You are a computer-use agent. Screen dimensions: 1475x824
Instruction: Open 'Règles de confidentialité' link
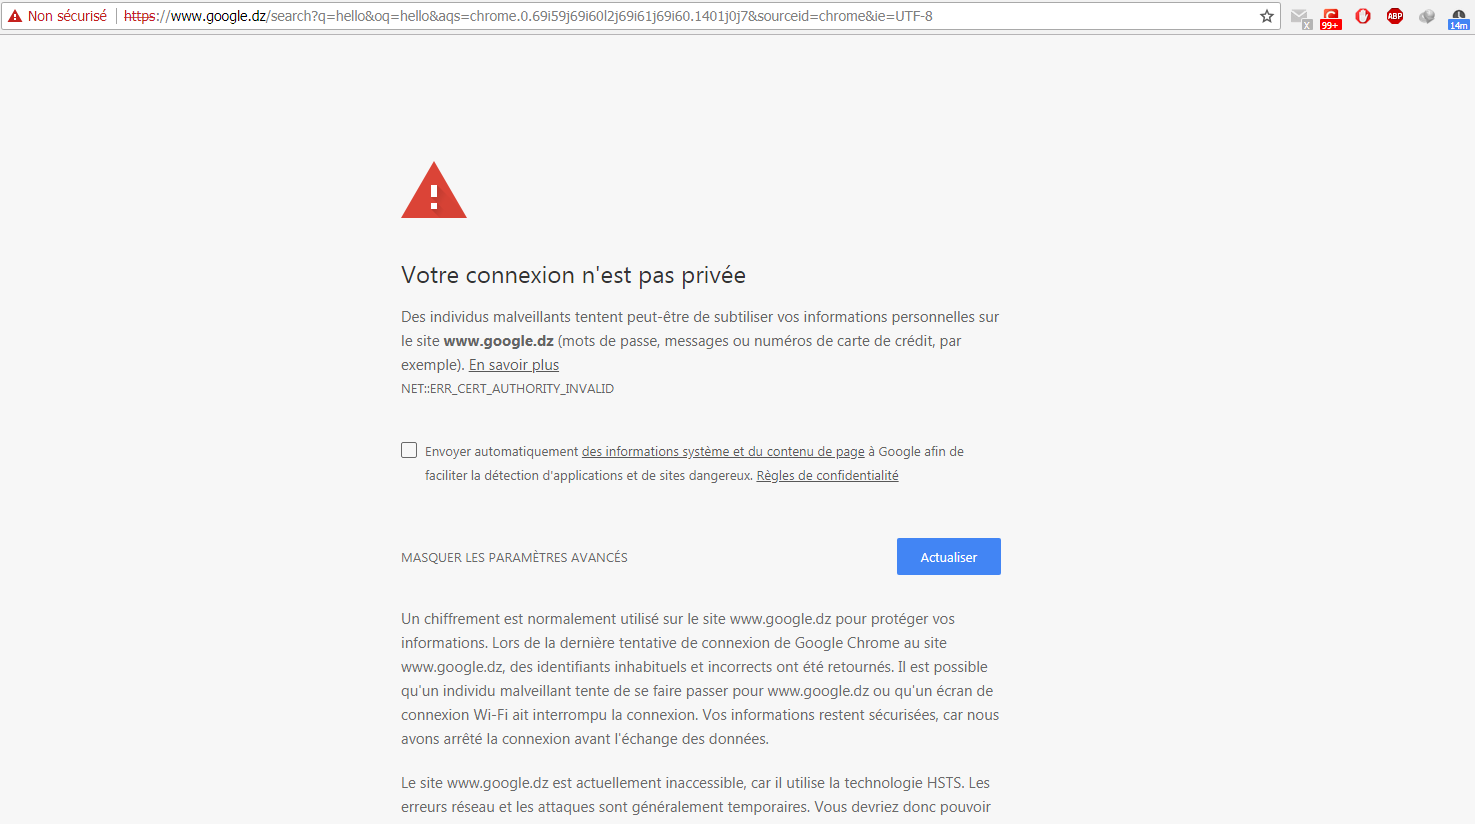pos(827,476)
